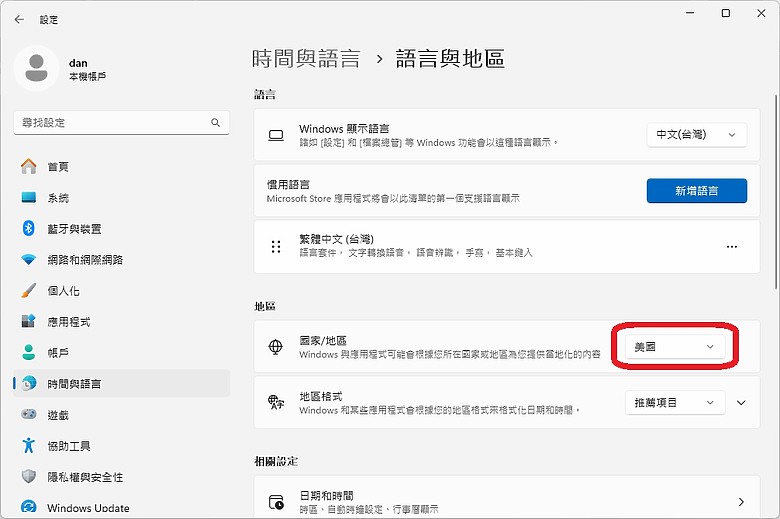Select 應用程式 in the sidebar
This screenshot has width=780, height=519.
121,322
